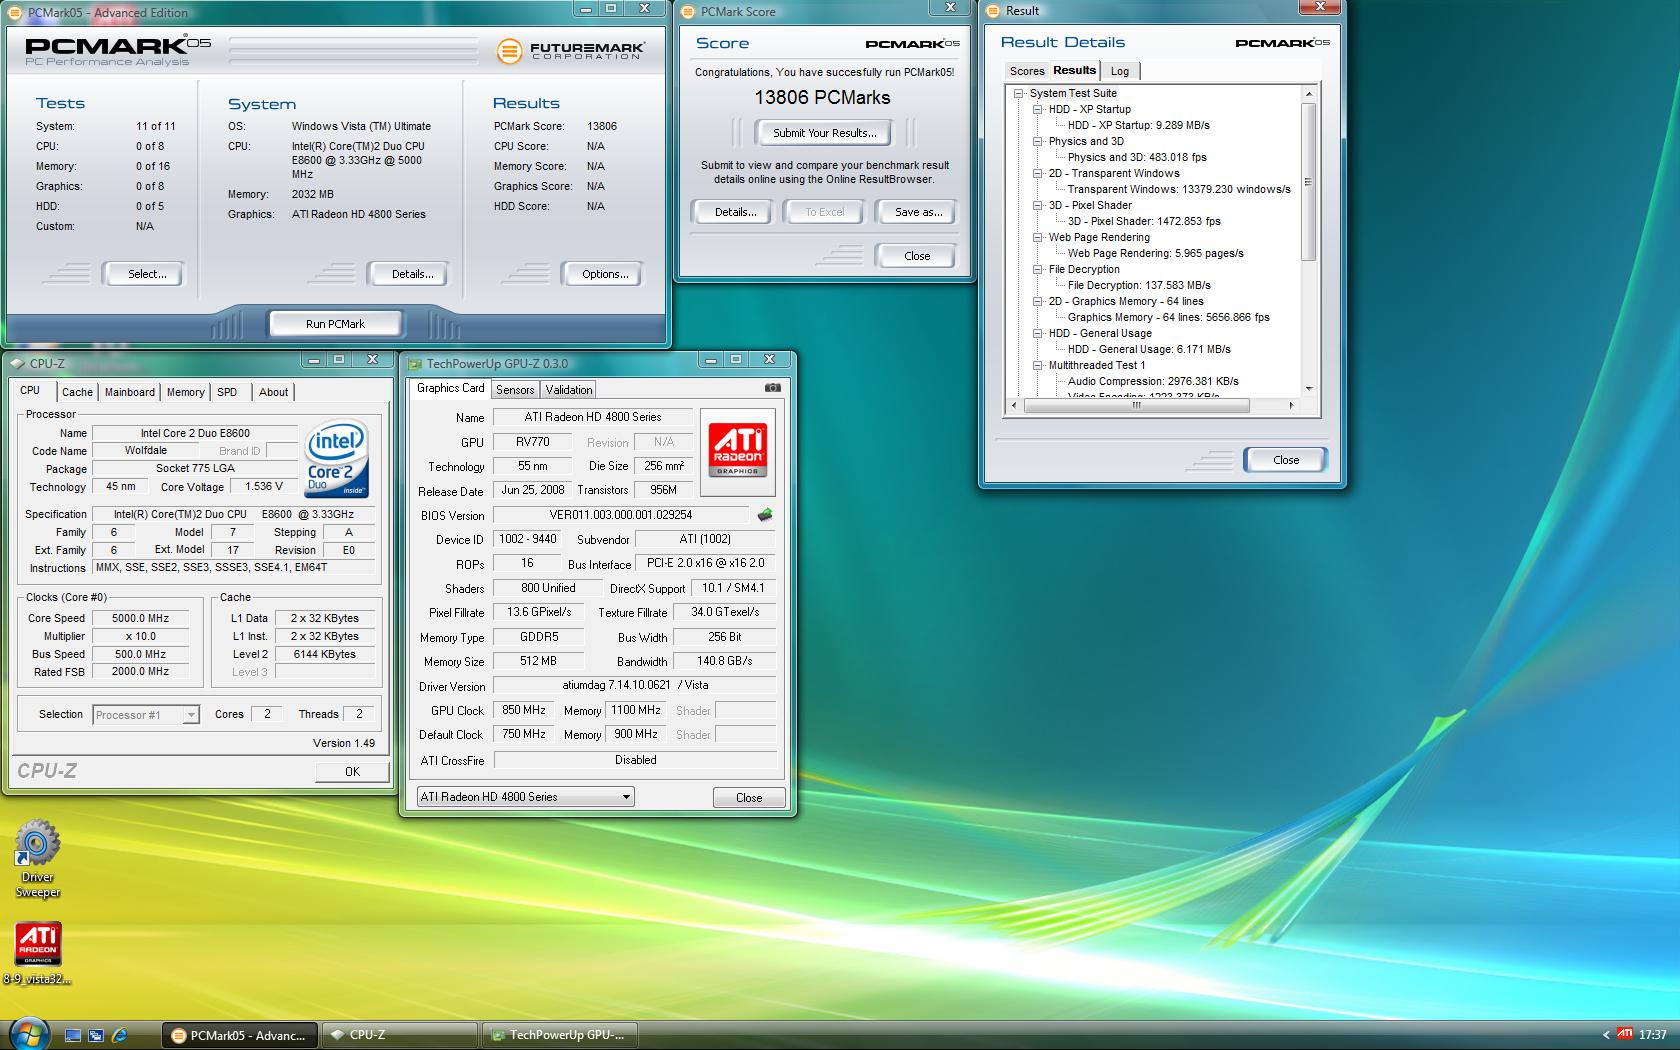Collapse the System Test Suite tree node
The height and width of the screenshot is (1050, 1680).
1019,93
